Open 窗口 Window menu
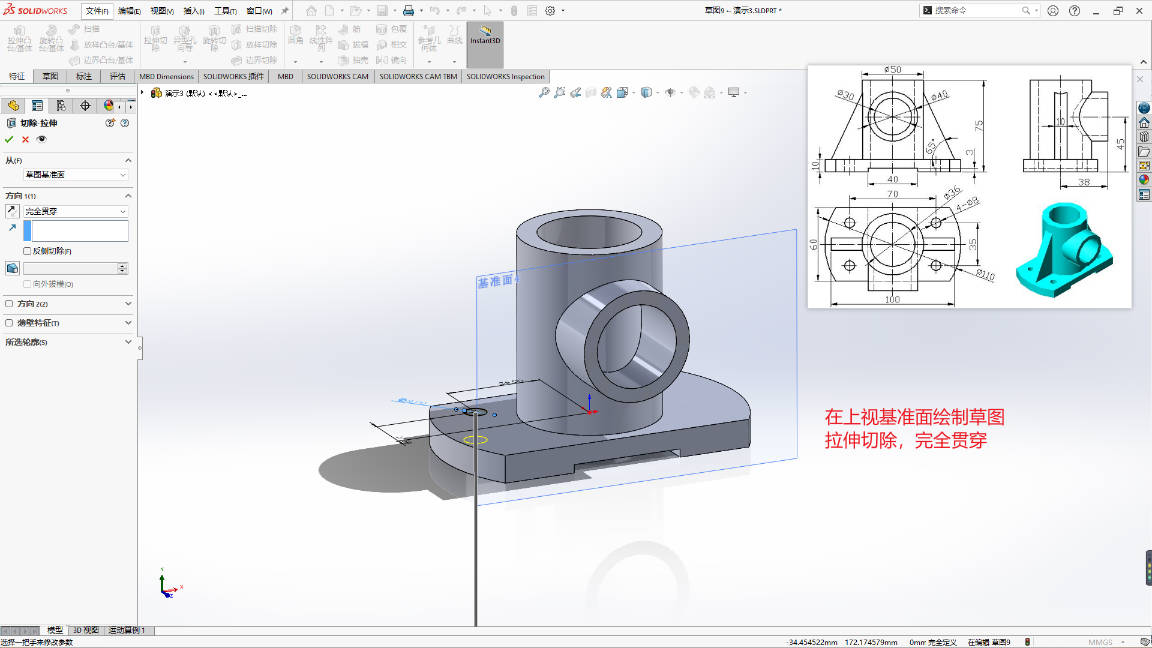Image resolution: width=1152 pixels, height=648 pixels. [x=259, y=10]
